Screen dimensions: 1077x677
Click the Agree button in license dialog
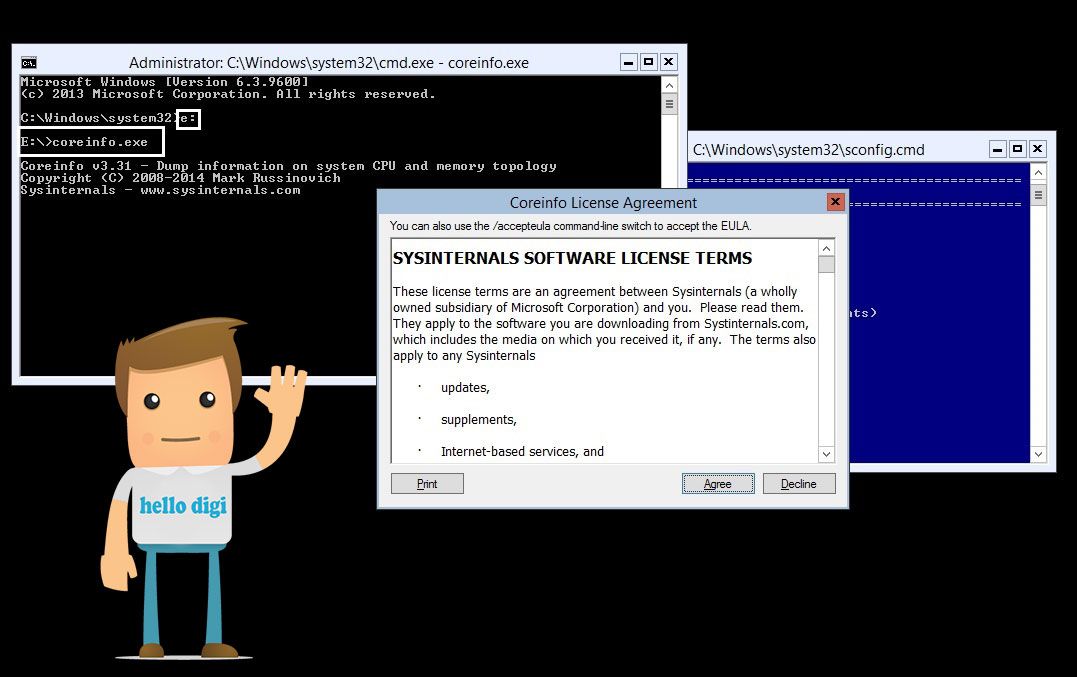pos(718,483)
